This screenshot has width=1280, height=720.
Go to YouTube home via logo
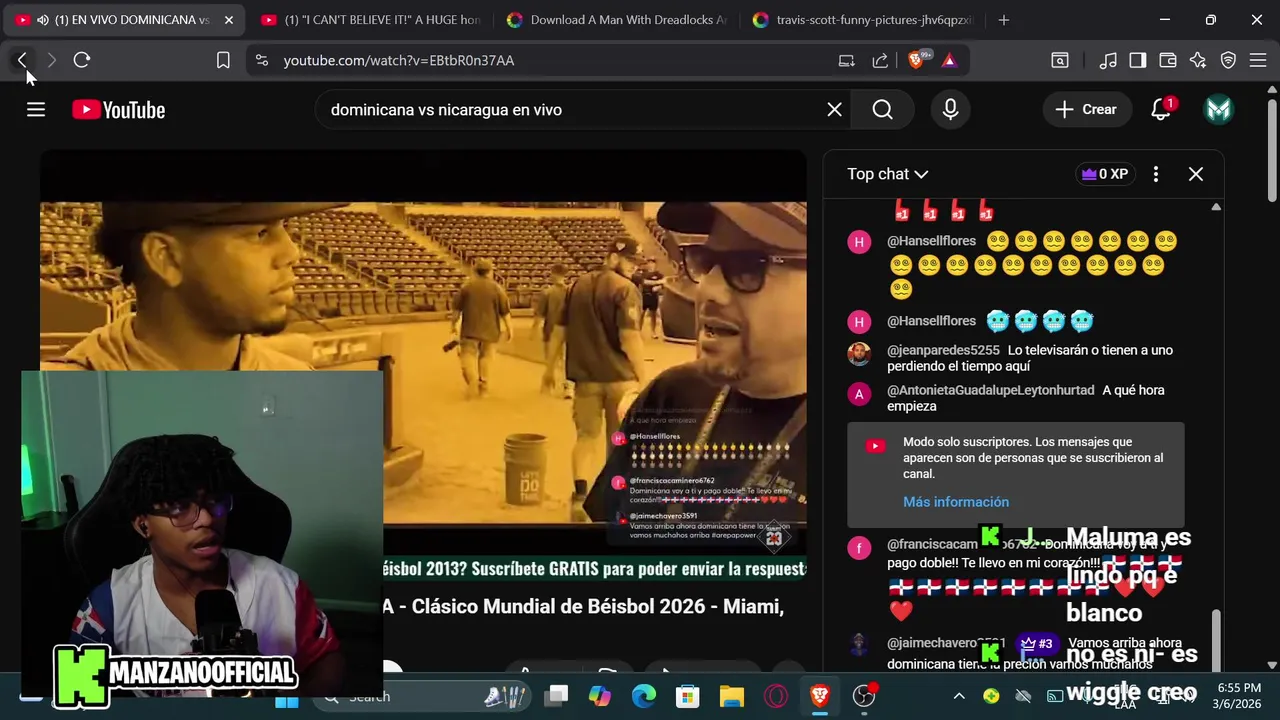pos(118,110)
